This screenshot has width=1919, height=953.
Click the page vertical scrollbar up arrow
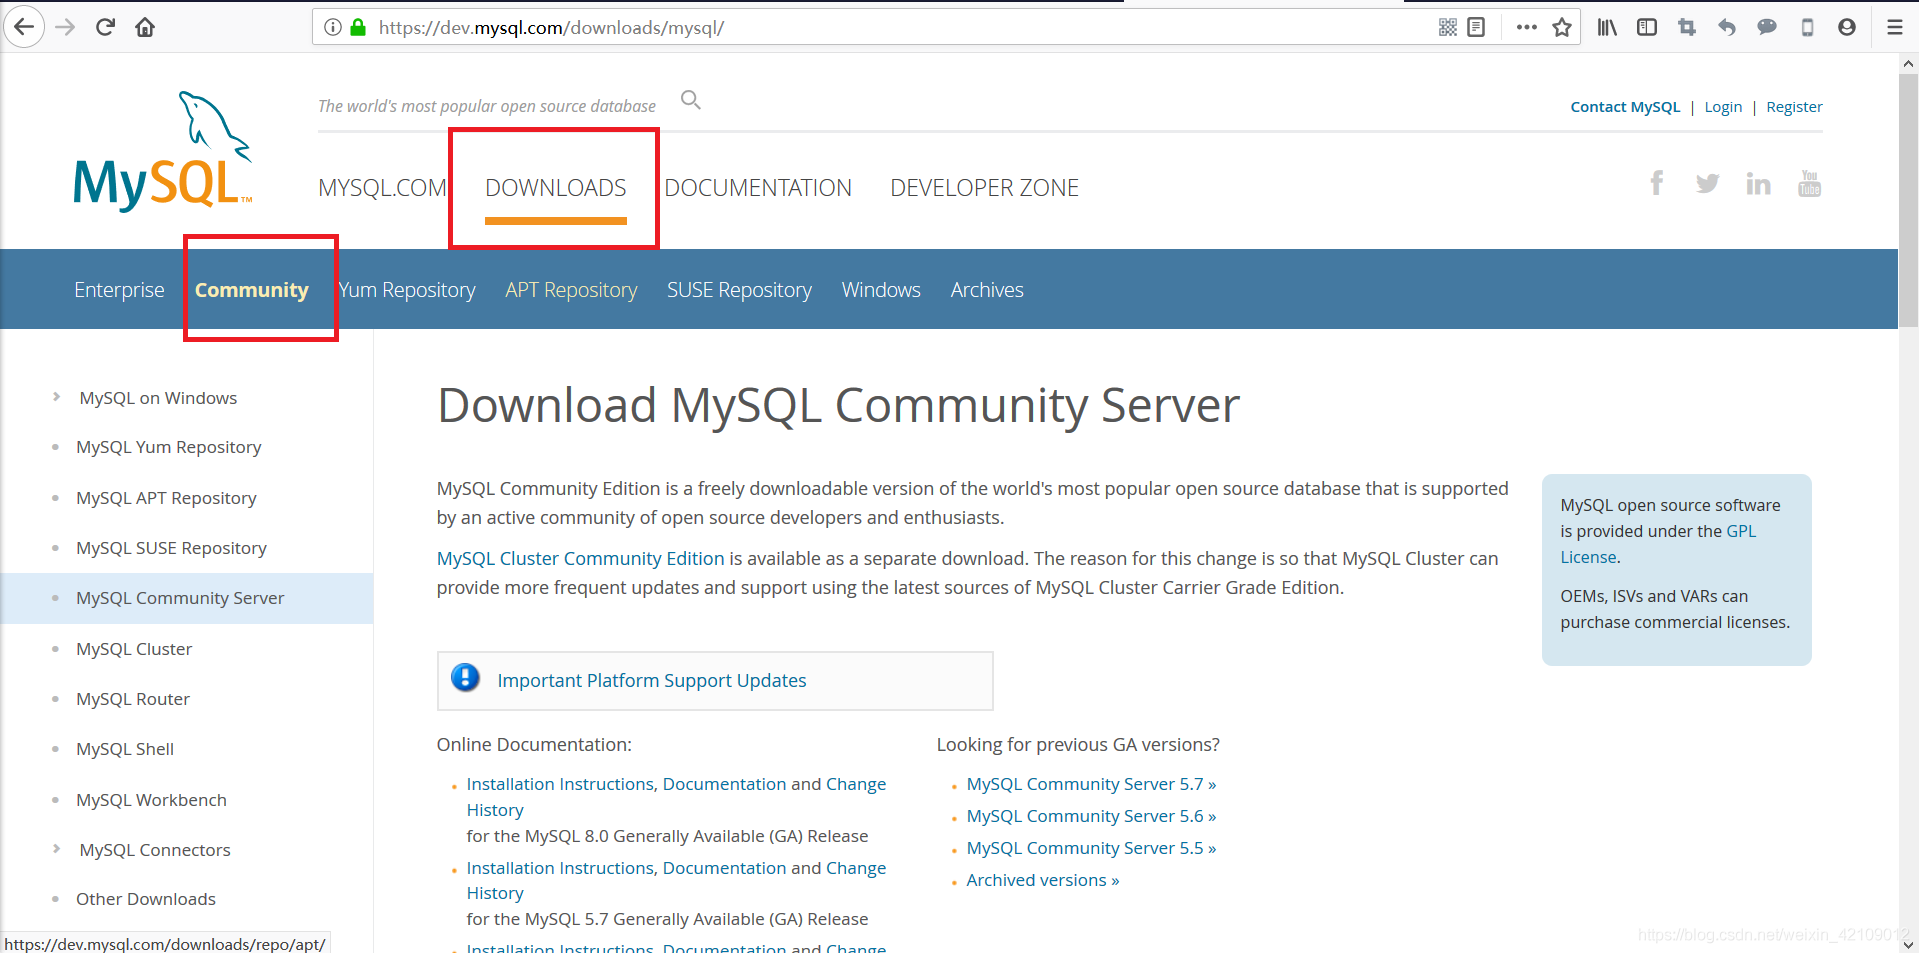pos(1908,63)
